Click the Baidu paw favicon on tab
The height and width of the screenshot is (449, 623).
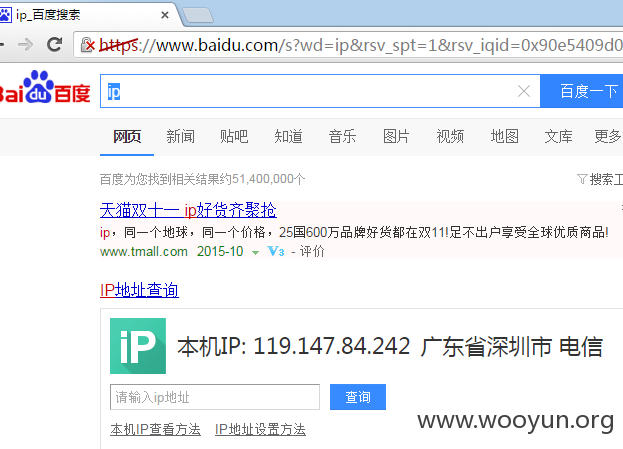pyautogui.click(x=6, y=15)
